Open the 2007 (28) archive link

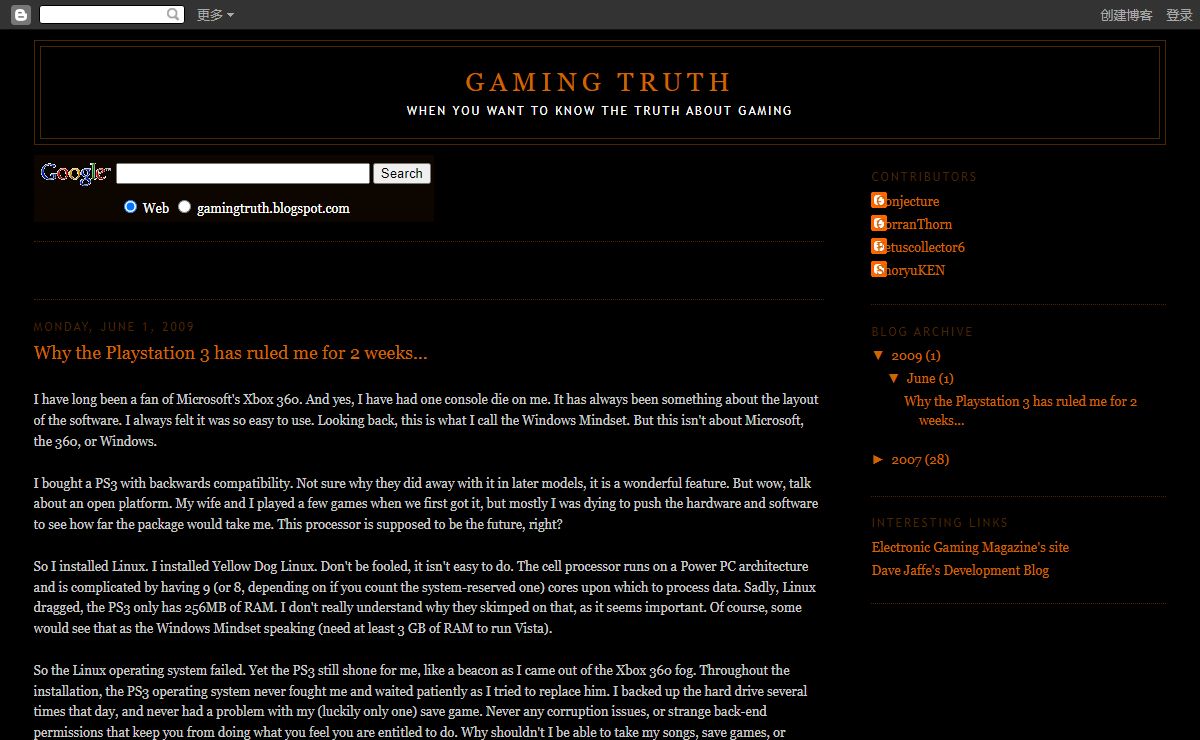[920, 459]
